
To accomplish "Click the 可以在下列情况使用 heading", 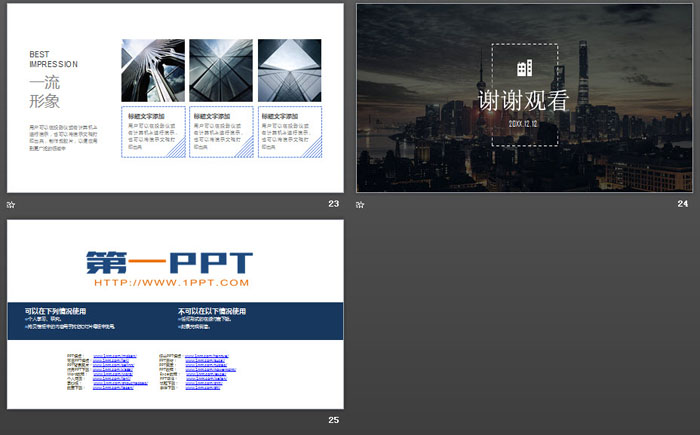I will click(55, 311).
